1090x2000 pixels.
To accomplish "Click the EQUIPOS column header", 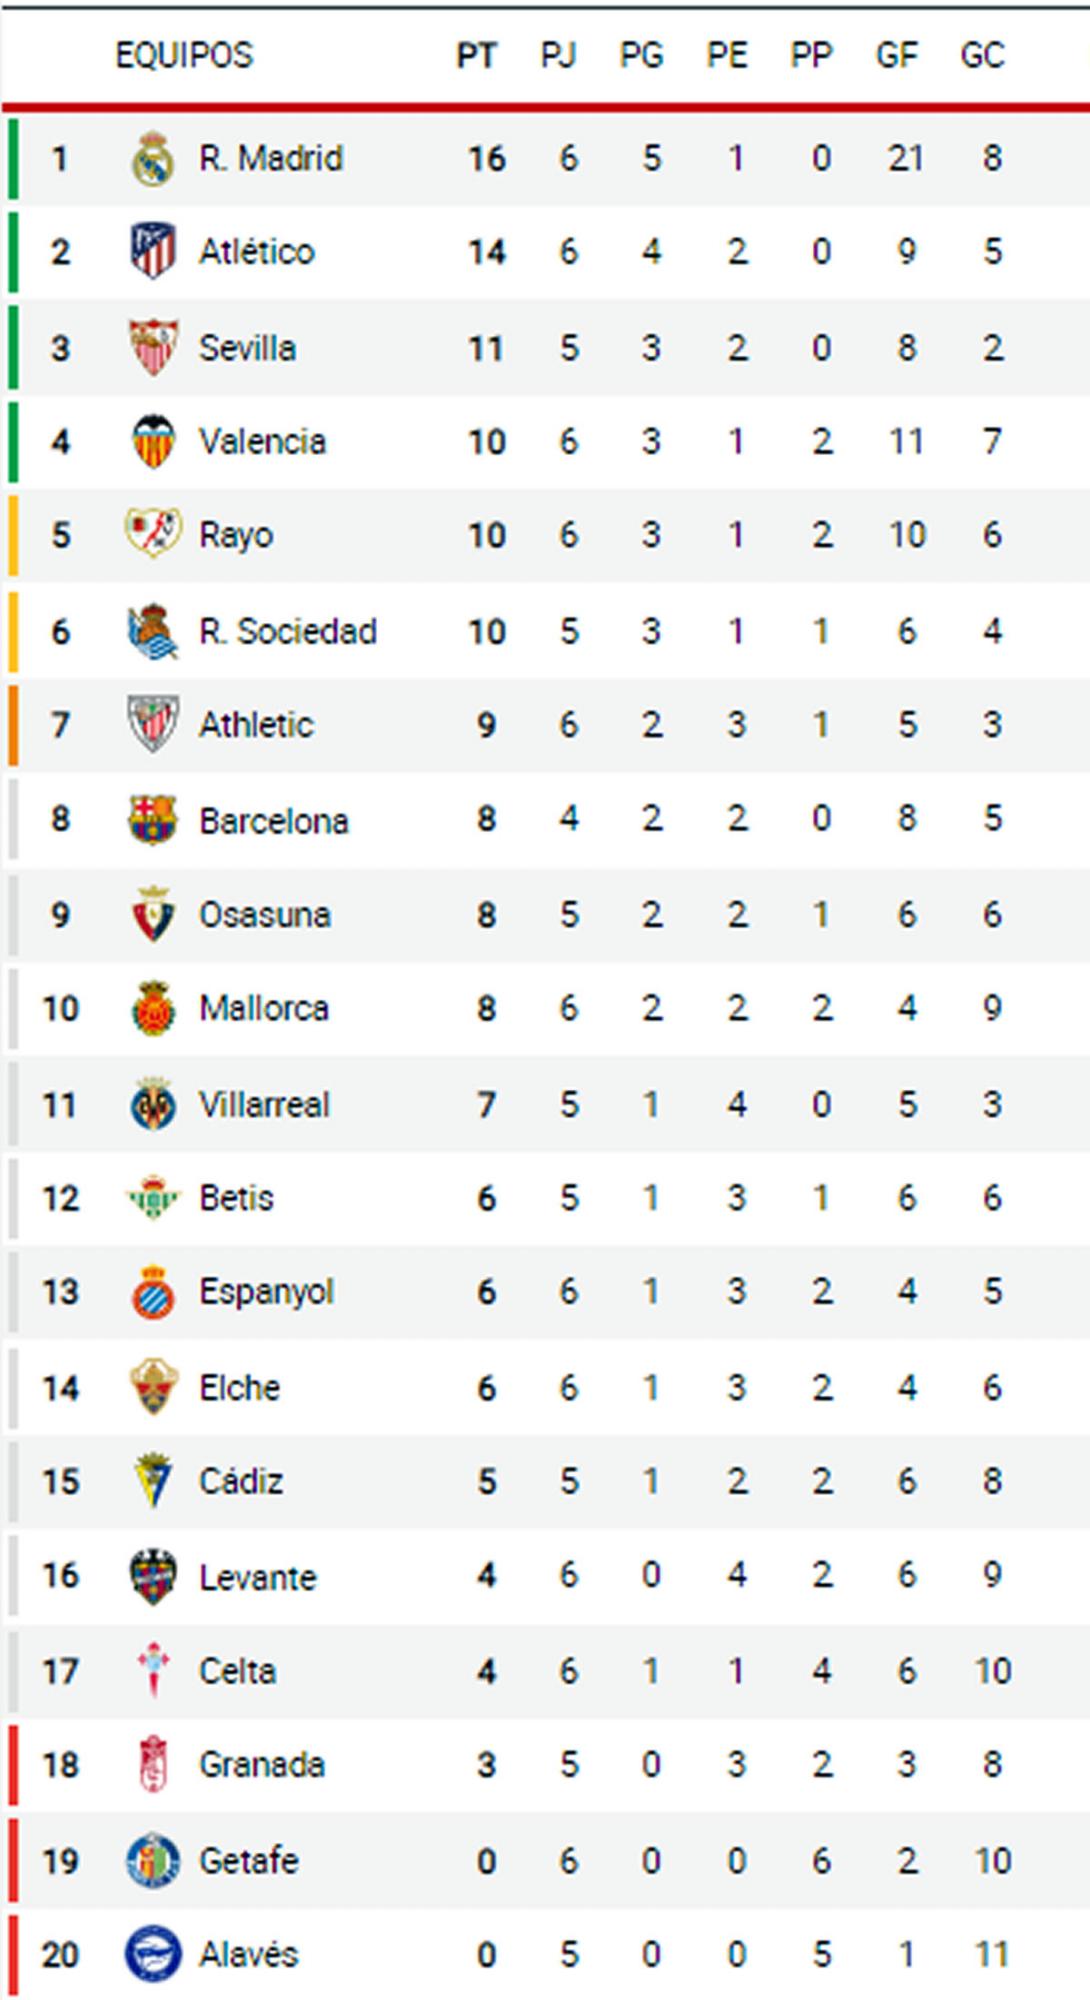I will (184, 55).
